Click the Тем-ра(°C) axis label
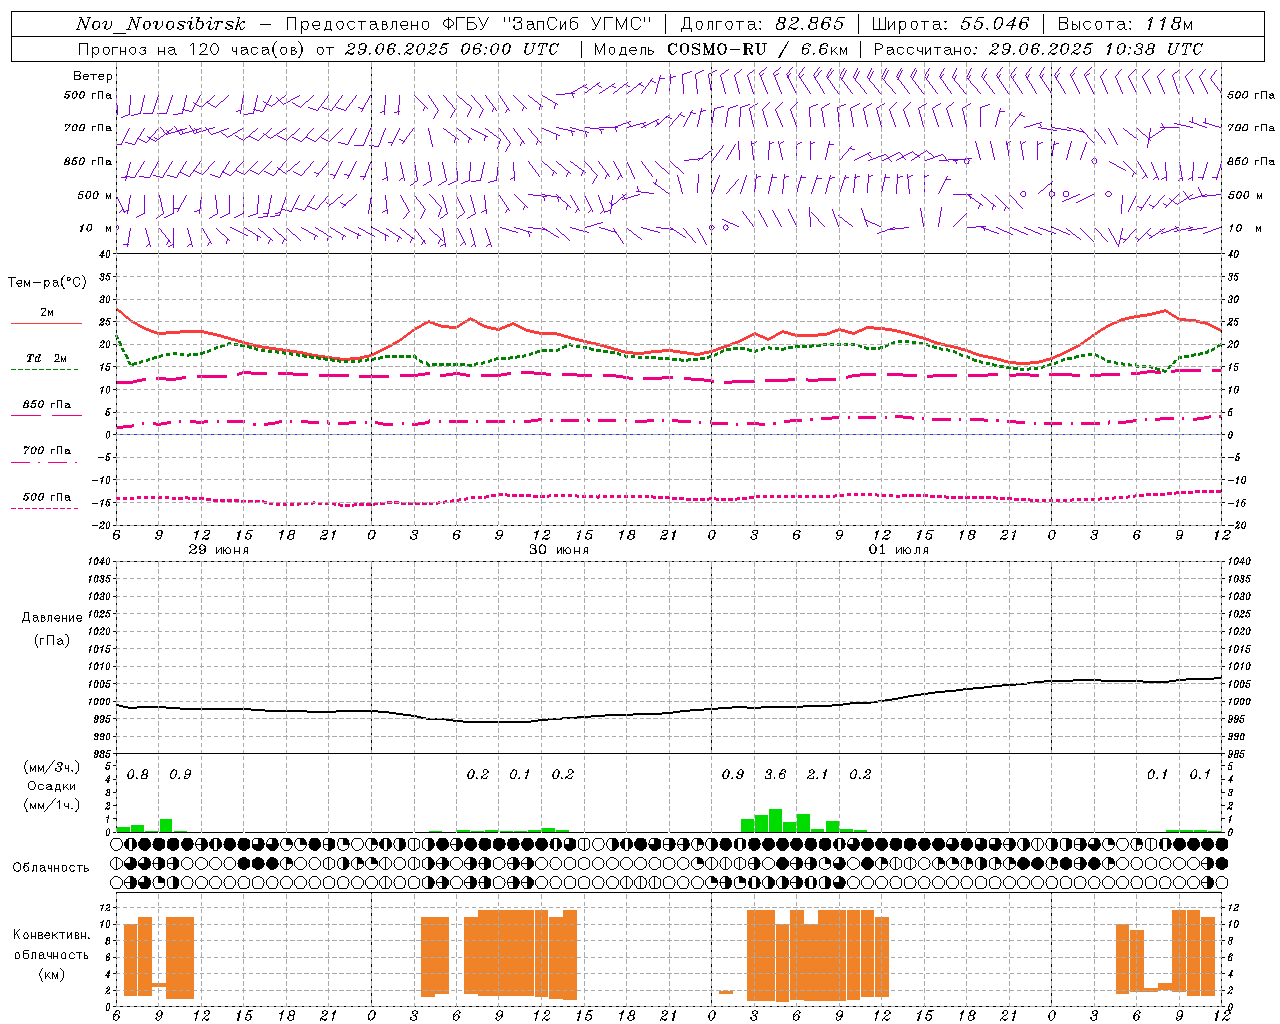Screen dimensions: 1280x1024 click(47, 283)
